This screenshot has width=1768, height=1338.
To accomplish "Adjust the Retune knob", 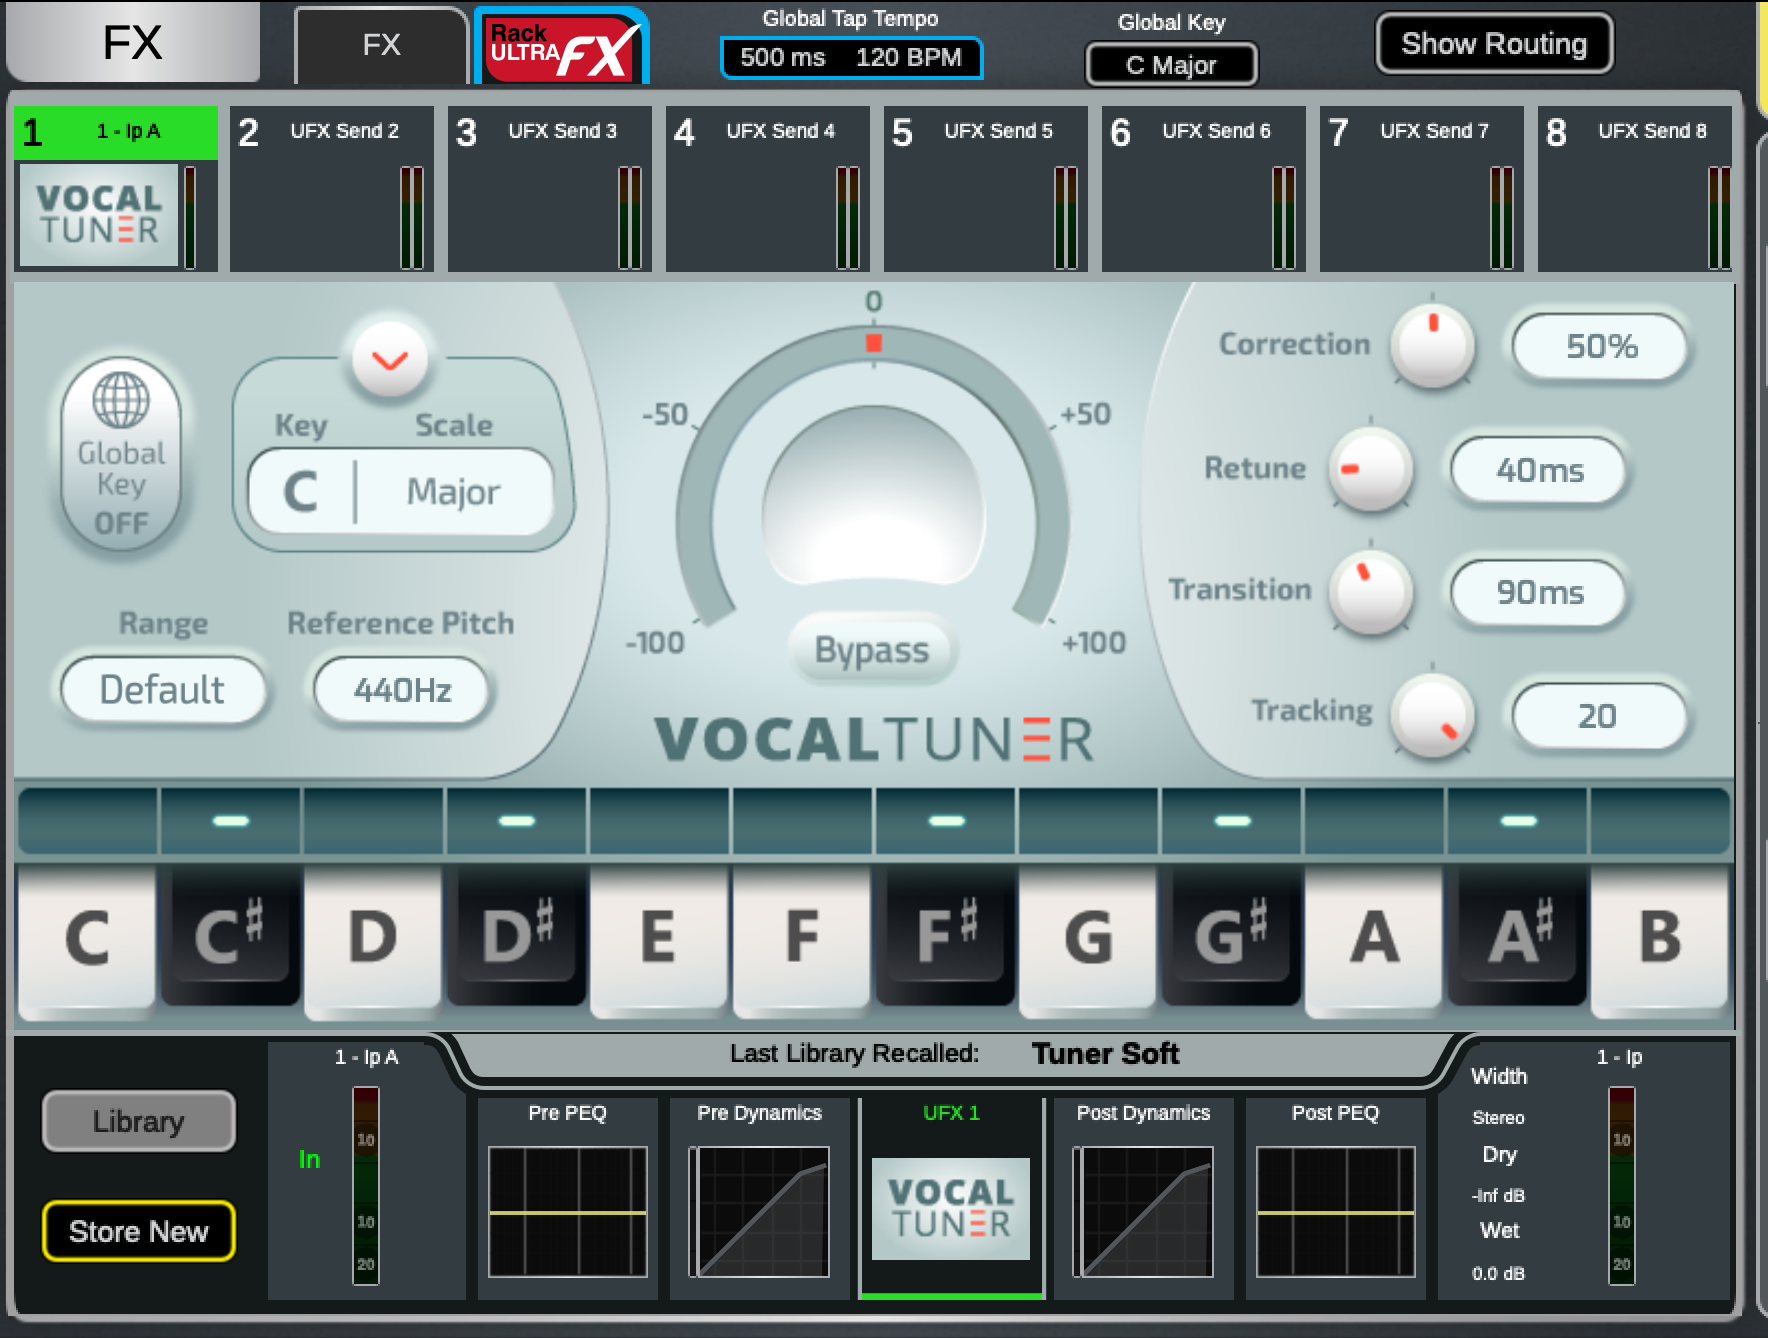I will click(x=1370, y=470).
